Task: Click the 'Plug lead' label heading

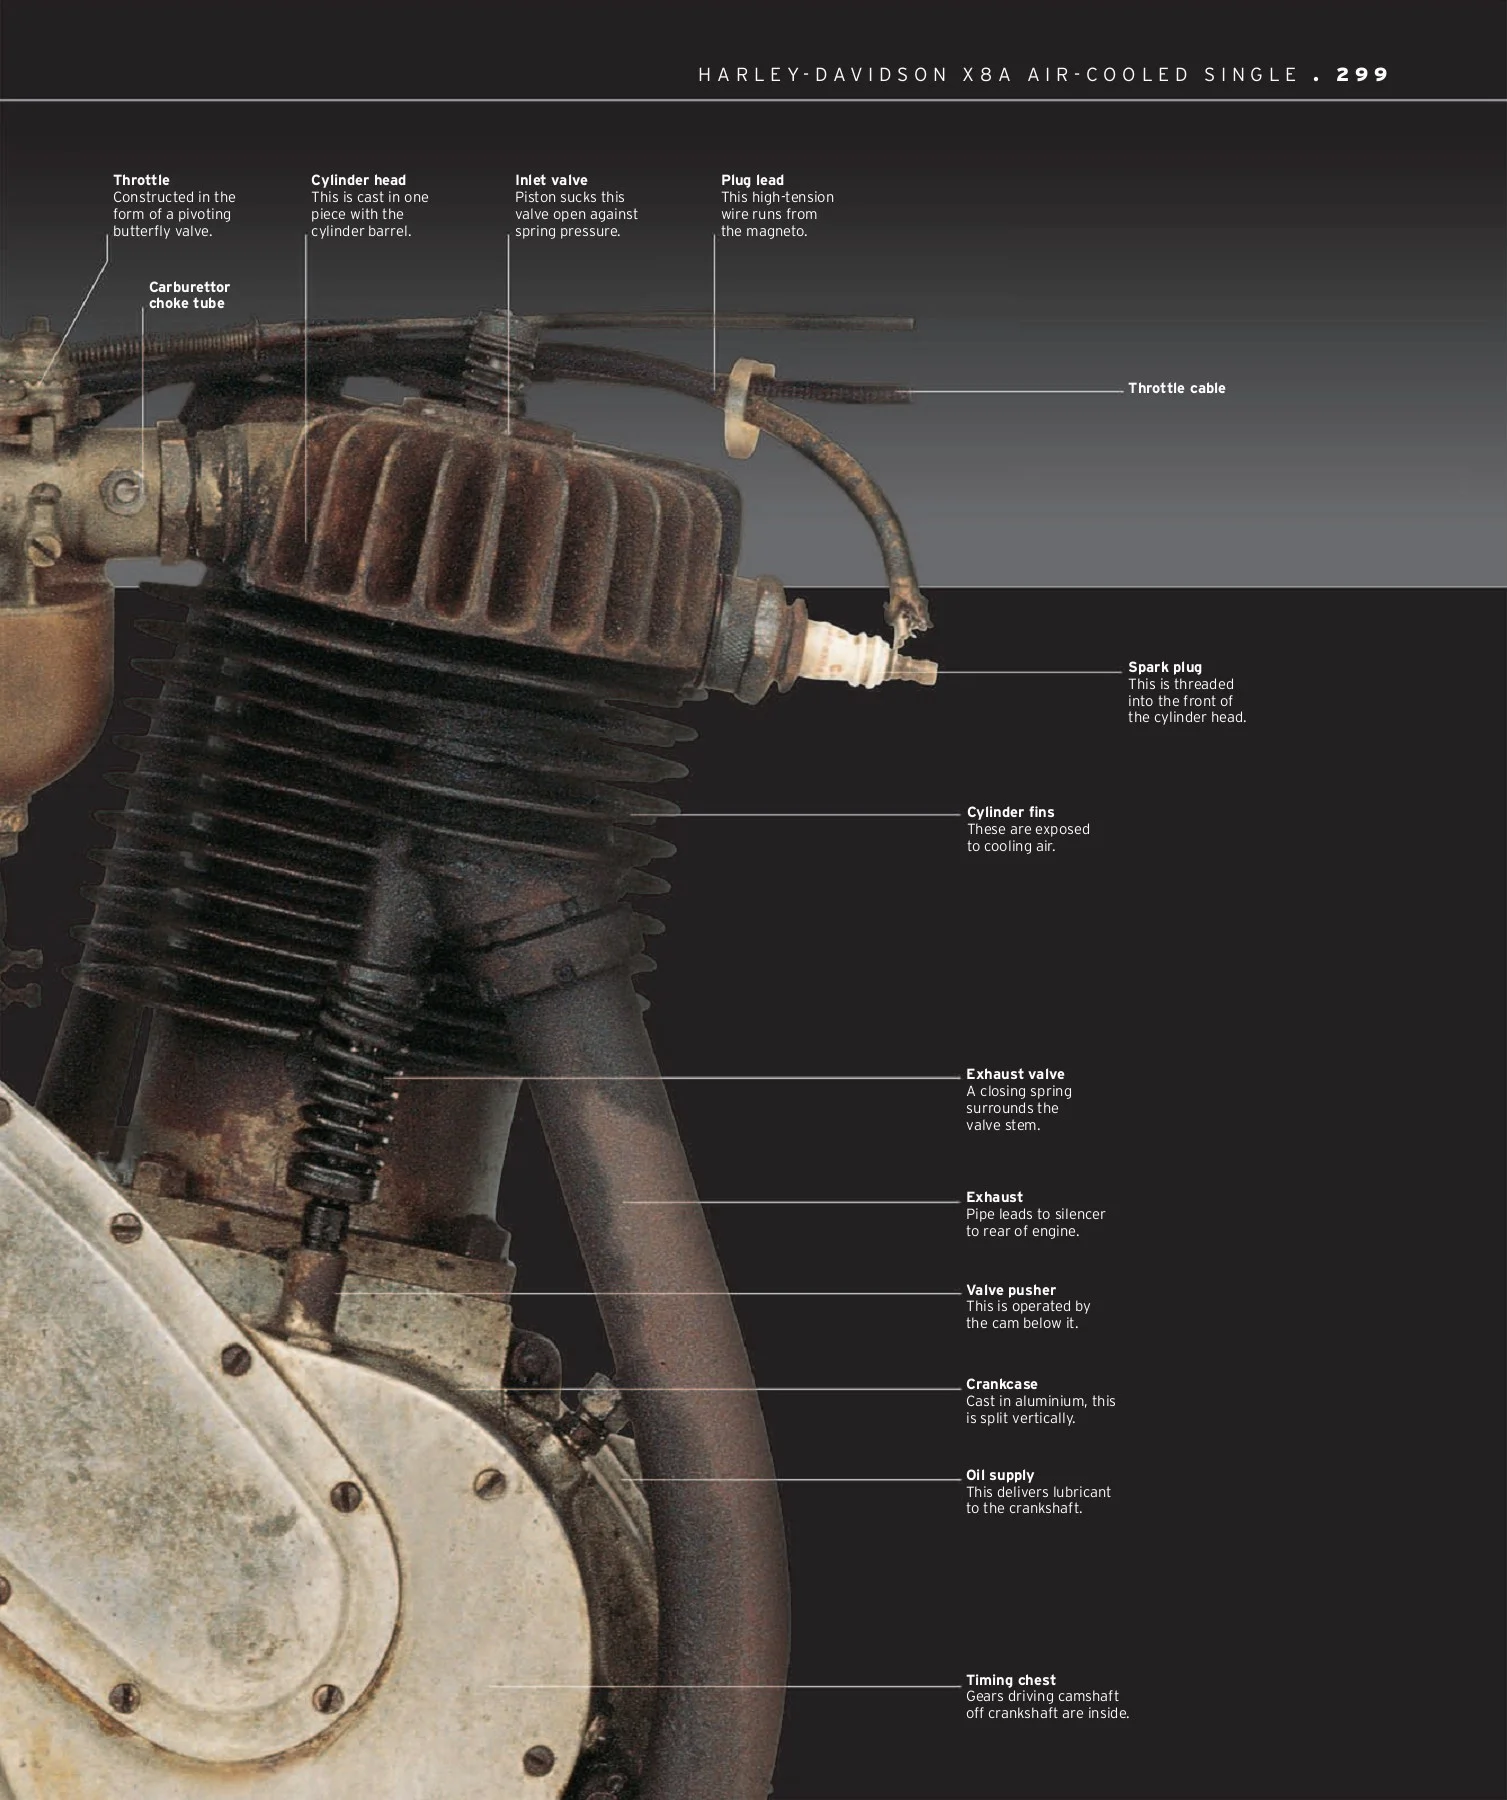Action: pos(752,180)
